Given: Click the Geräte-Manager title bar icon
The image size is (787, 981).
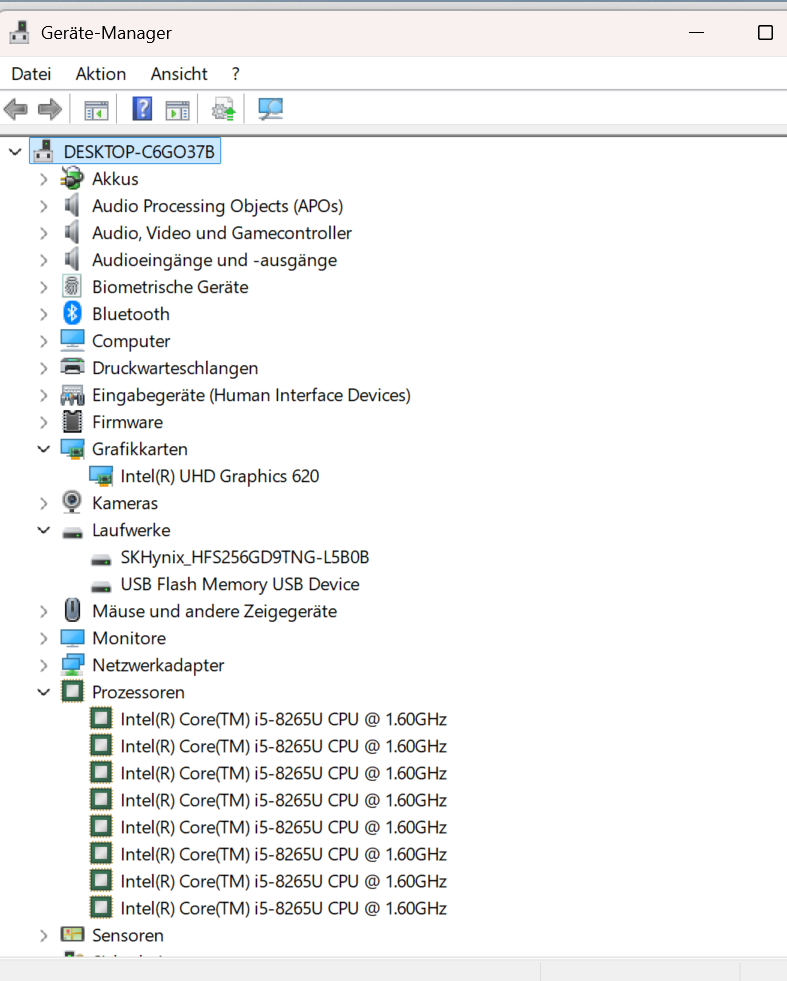Looking at the screenshot, I should [x=19, y=33].
